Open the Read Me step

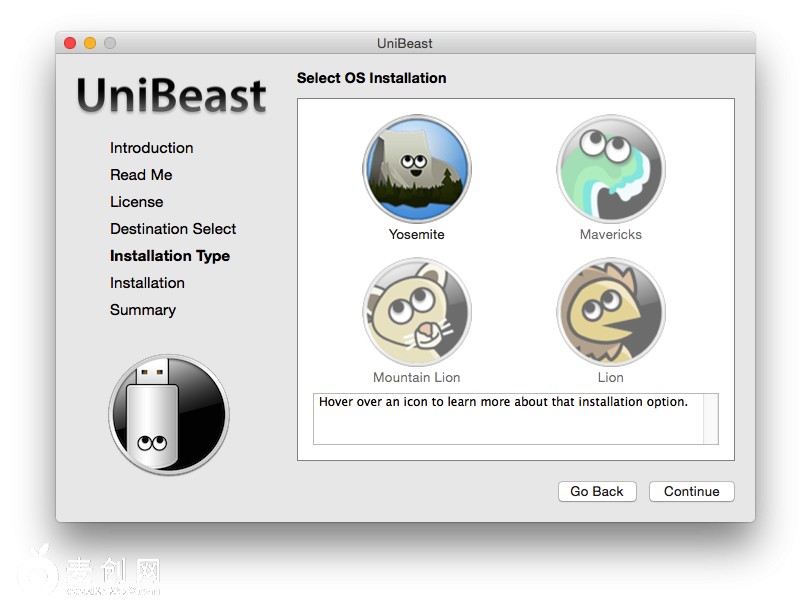[x=141, y=175]
